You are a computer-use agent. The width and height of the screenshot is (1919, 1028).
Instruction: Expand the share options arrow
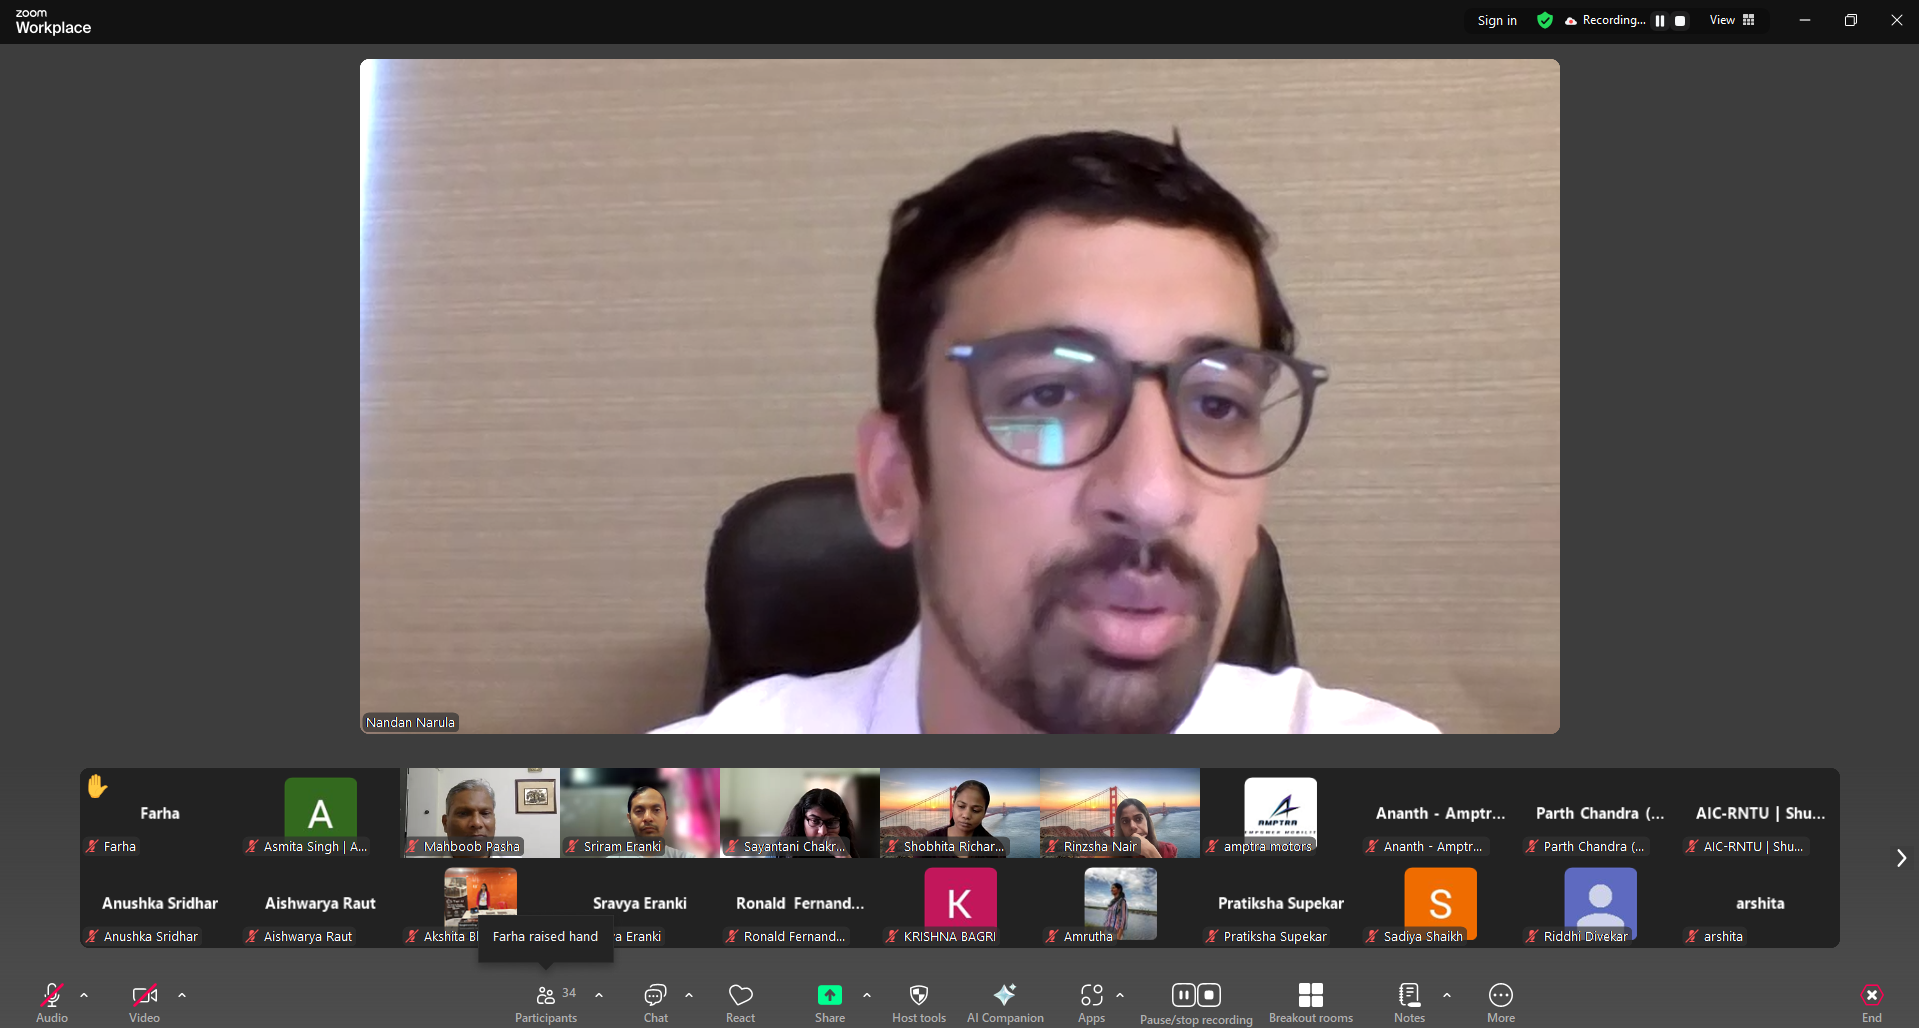(x=867, y=995)
